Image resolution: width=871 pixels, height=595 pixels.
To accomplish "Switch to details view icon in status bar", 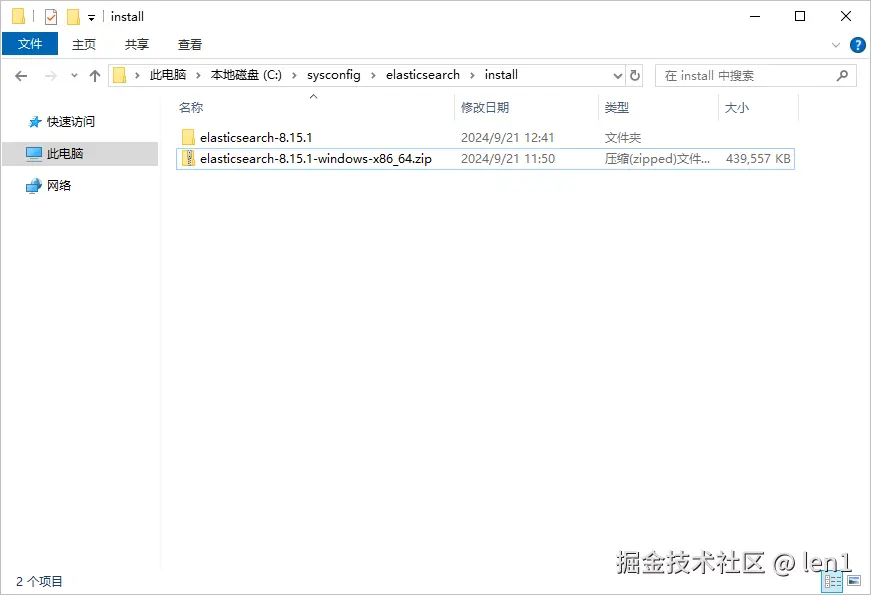I will 833,582.
